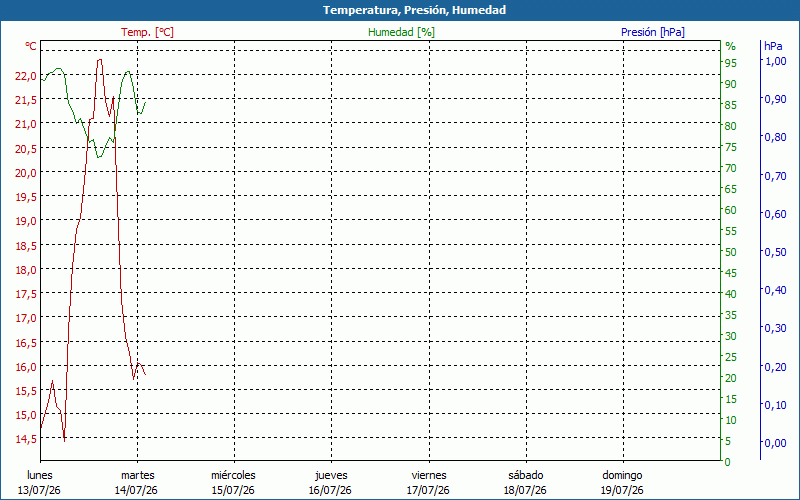This screenshot has height=500, width=800.
Task: Click the 0,50 pressure axis value
Action: [776, 252]
